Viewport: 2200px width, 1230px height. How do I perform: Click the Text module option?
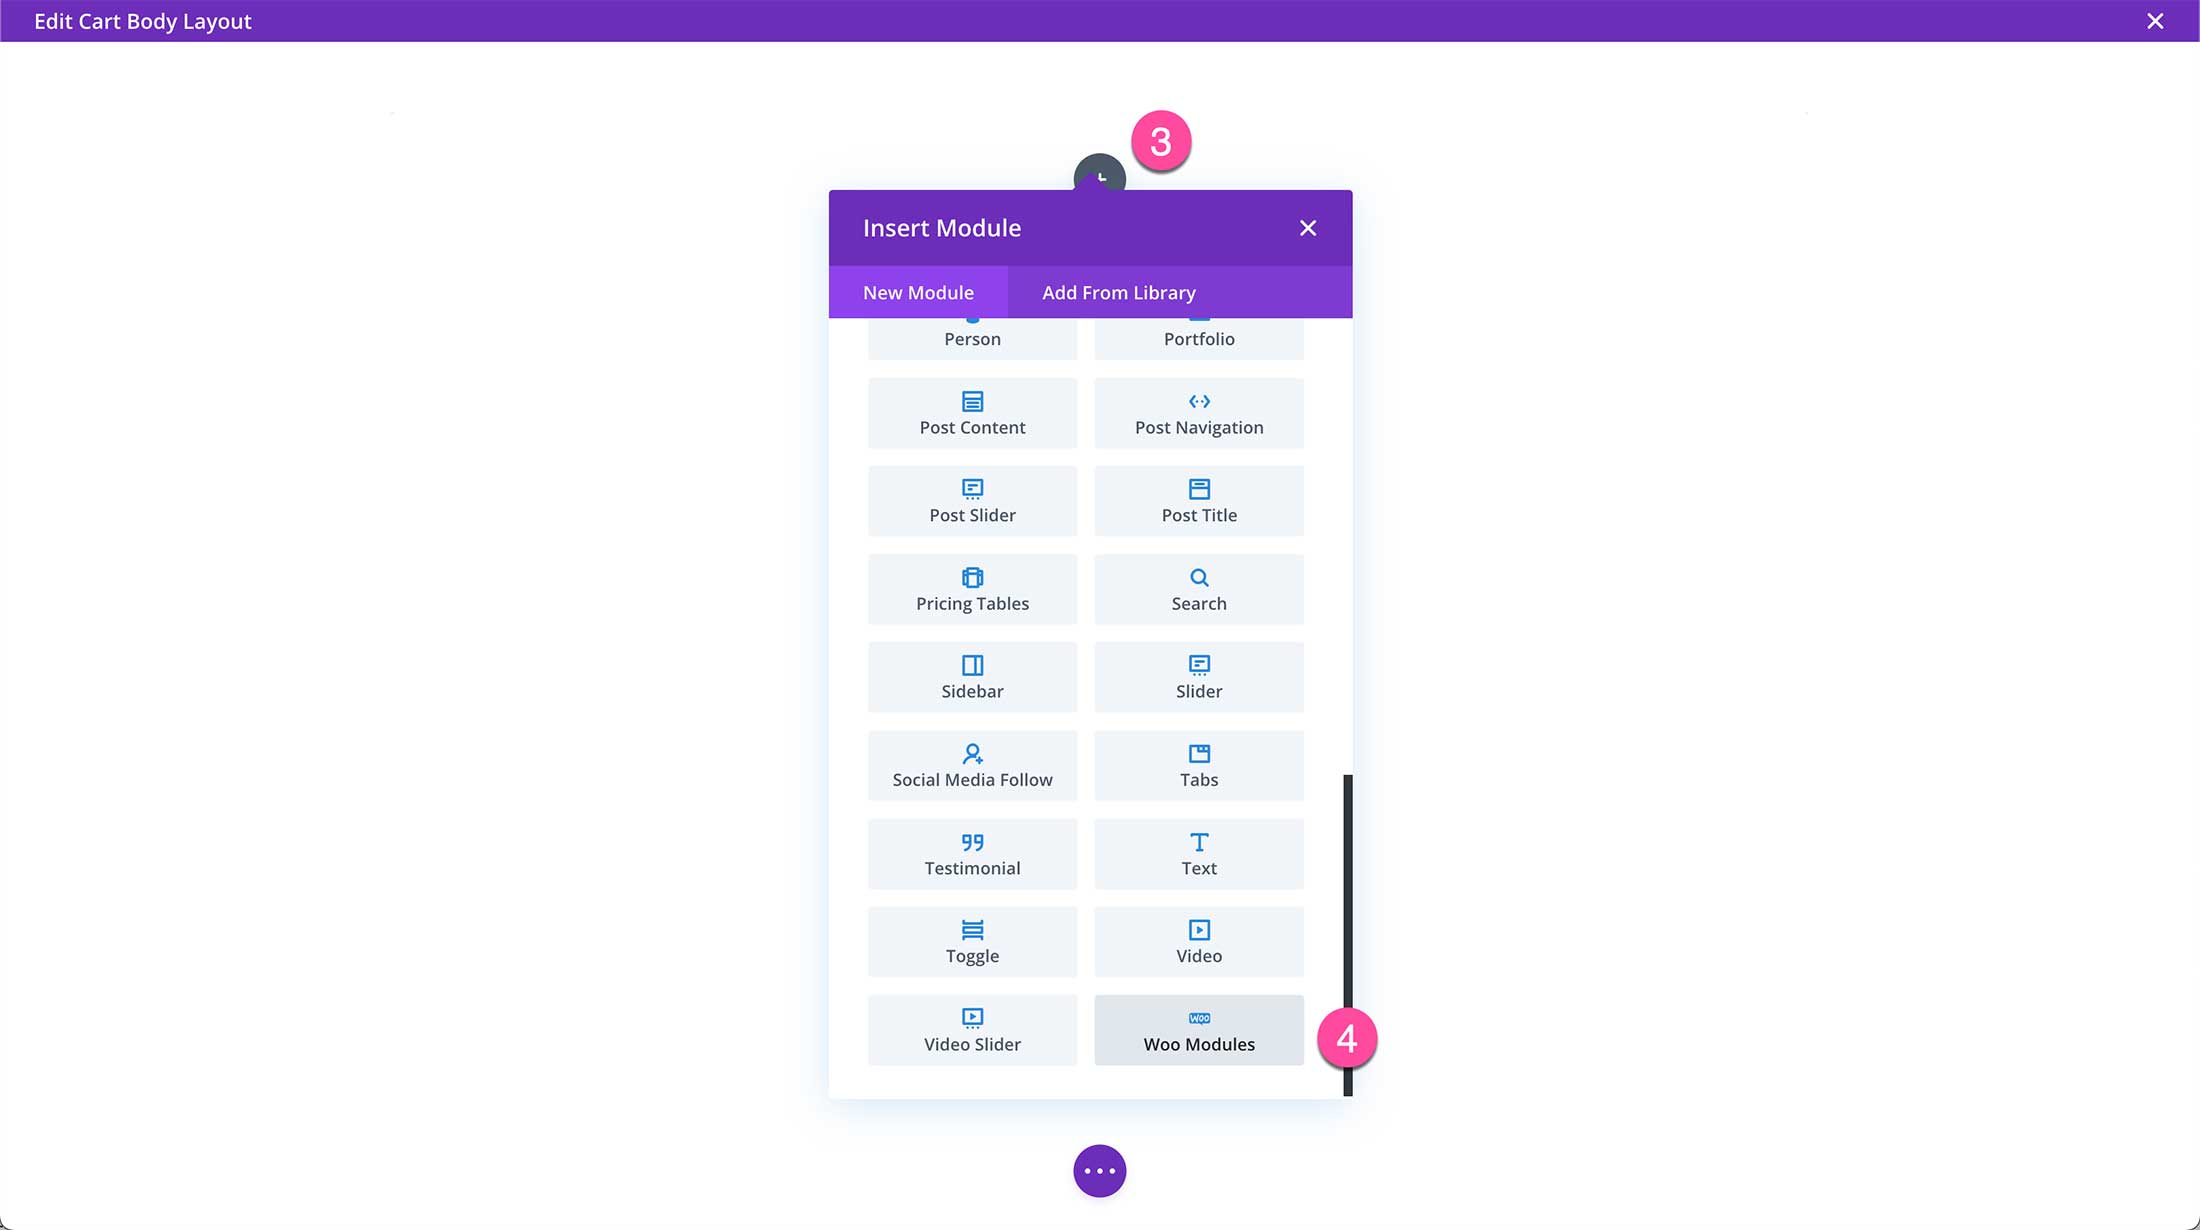[x=1198, y=852]
